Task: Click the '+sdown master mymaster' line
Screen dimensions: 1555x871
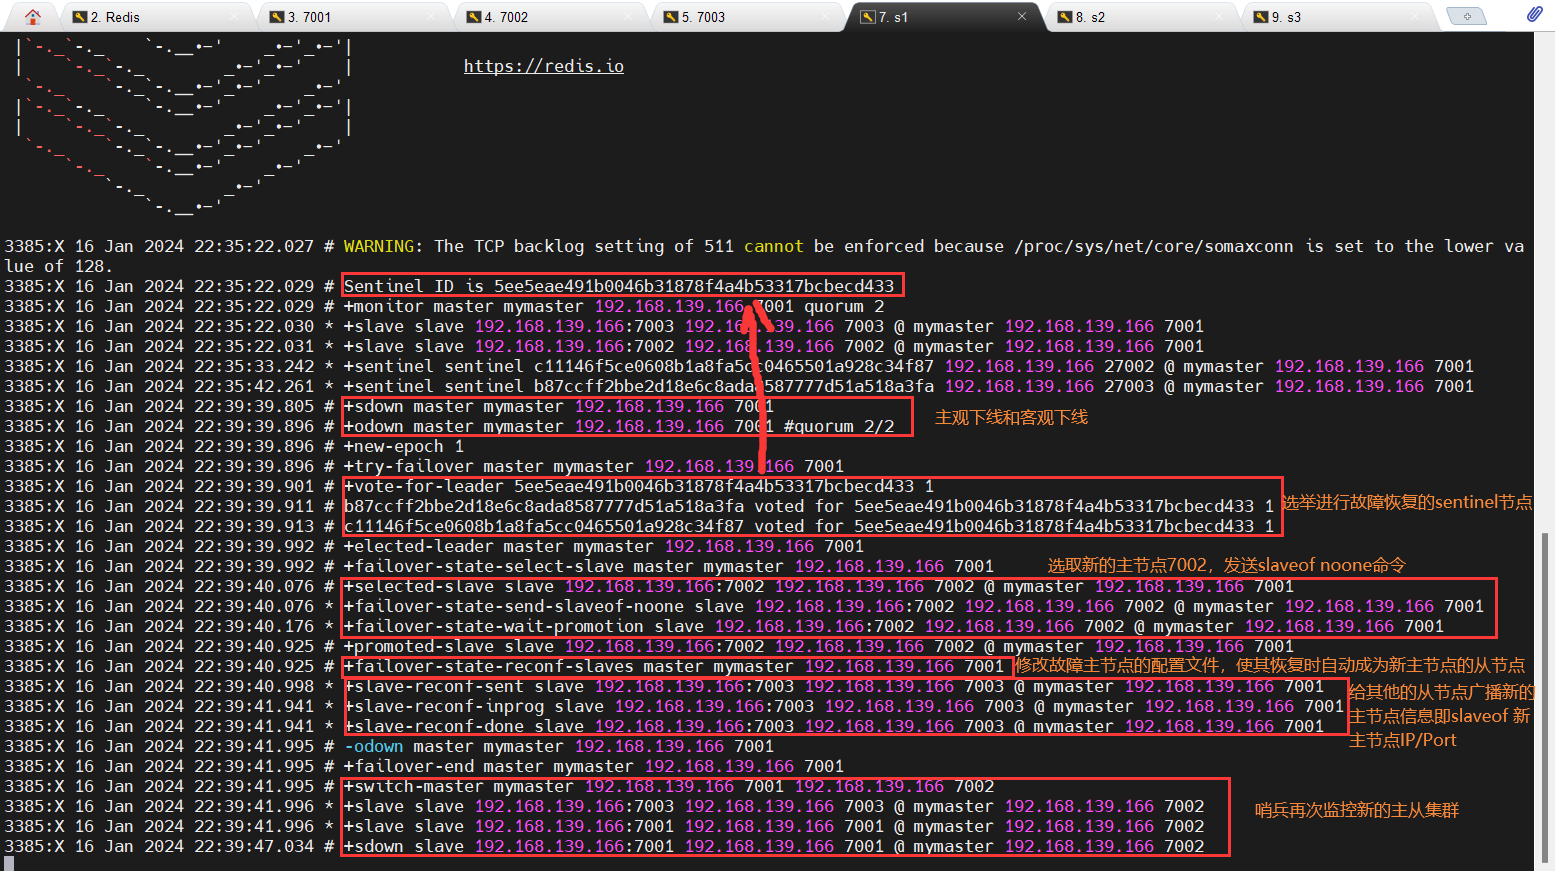Action: [559, 406]
